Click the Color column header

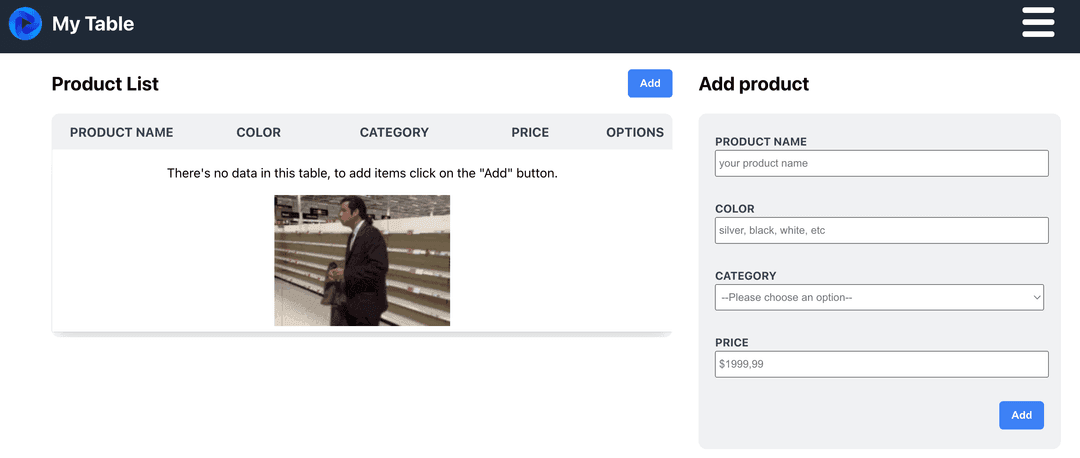tap(258, 132)
